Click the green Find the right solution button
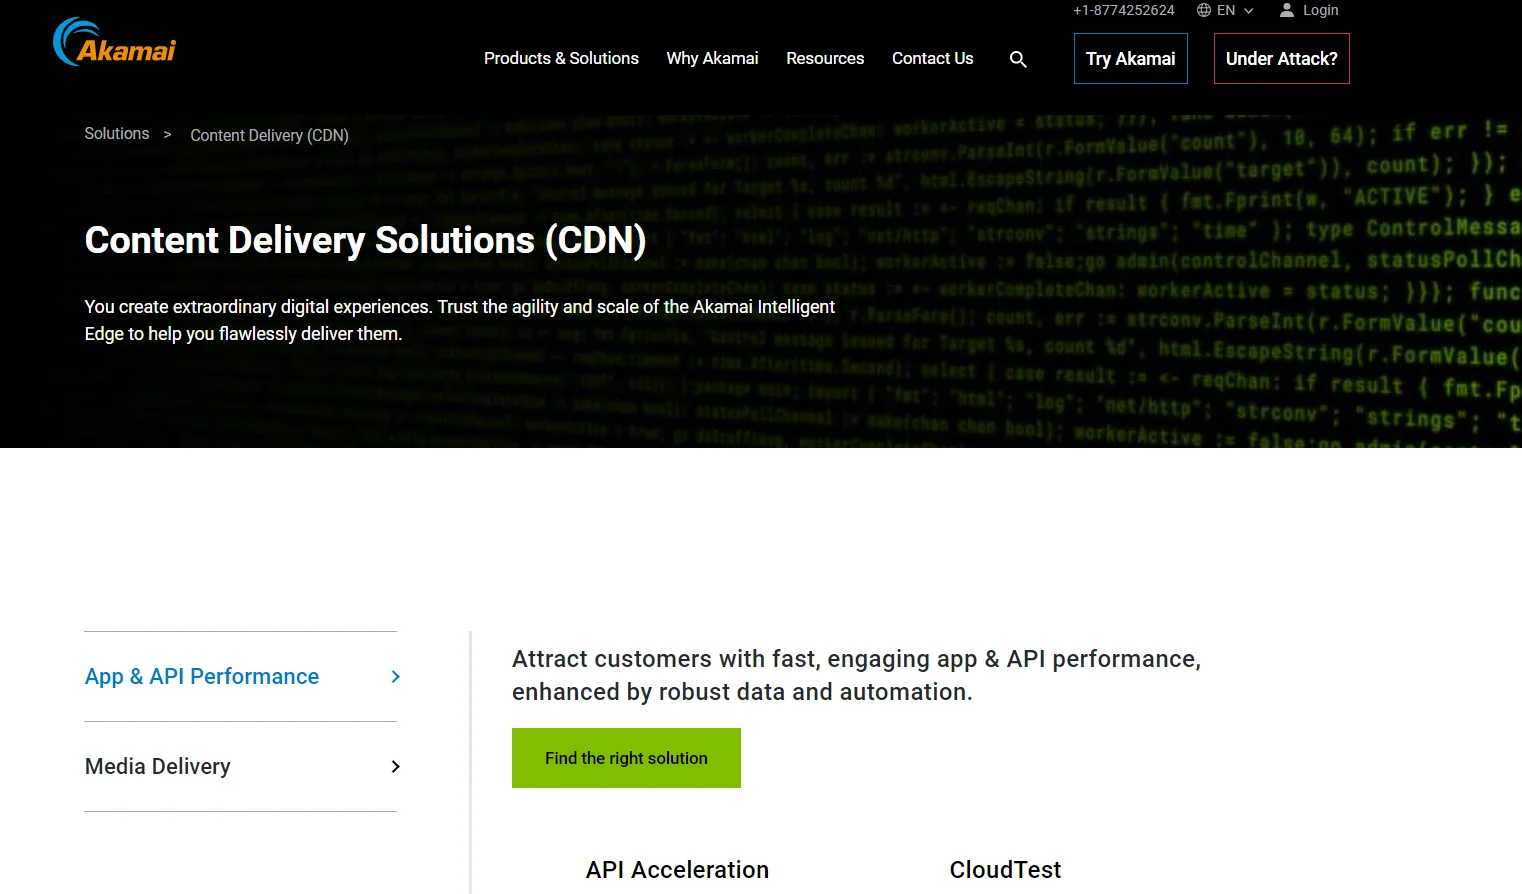 pyautogui.click(x=626, y=758)
